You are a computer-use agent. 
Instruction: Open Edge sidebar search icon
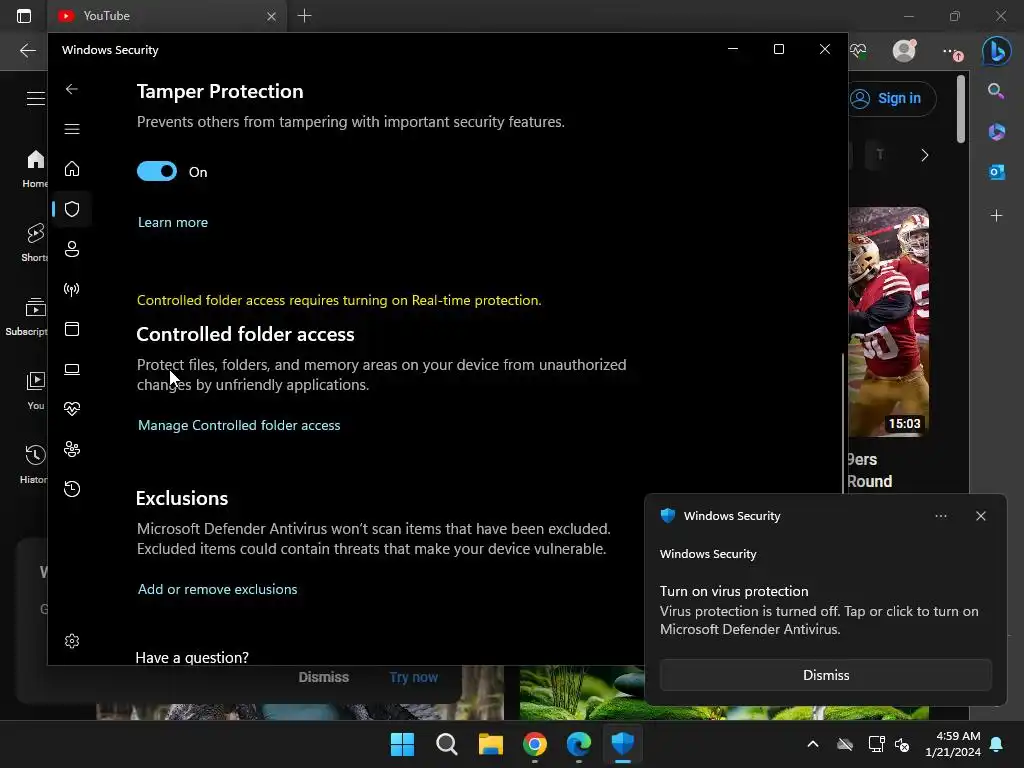click(996, 91)
